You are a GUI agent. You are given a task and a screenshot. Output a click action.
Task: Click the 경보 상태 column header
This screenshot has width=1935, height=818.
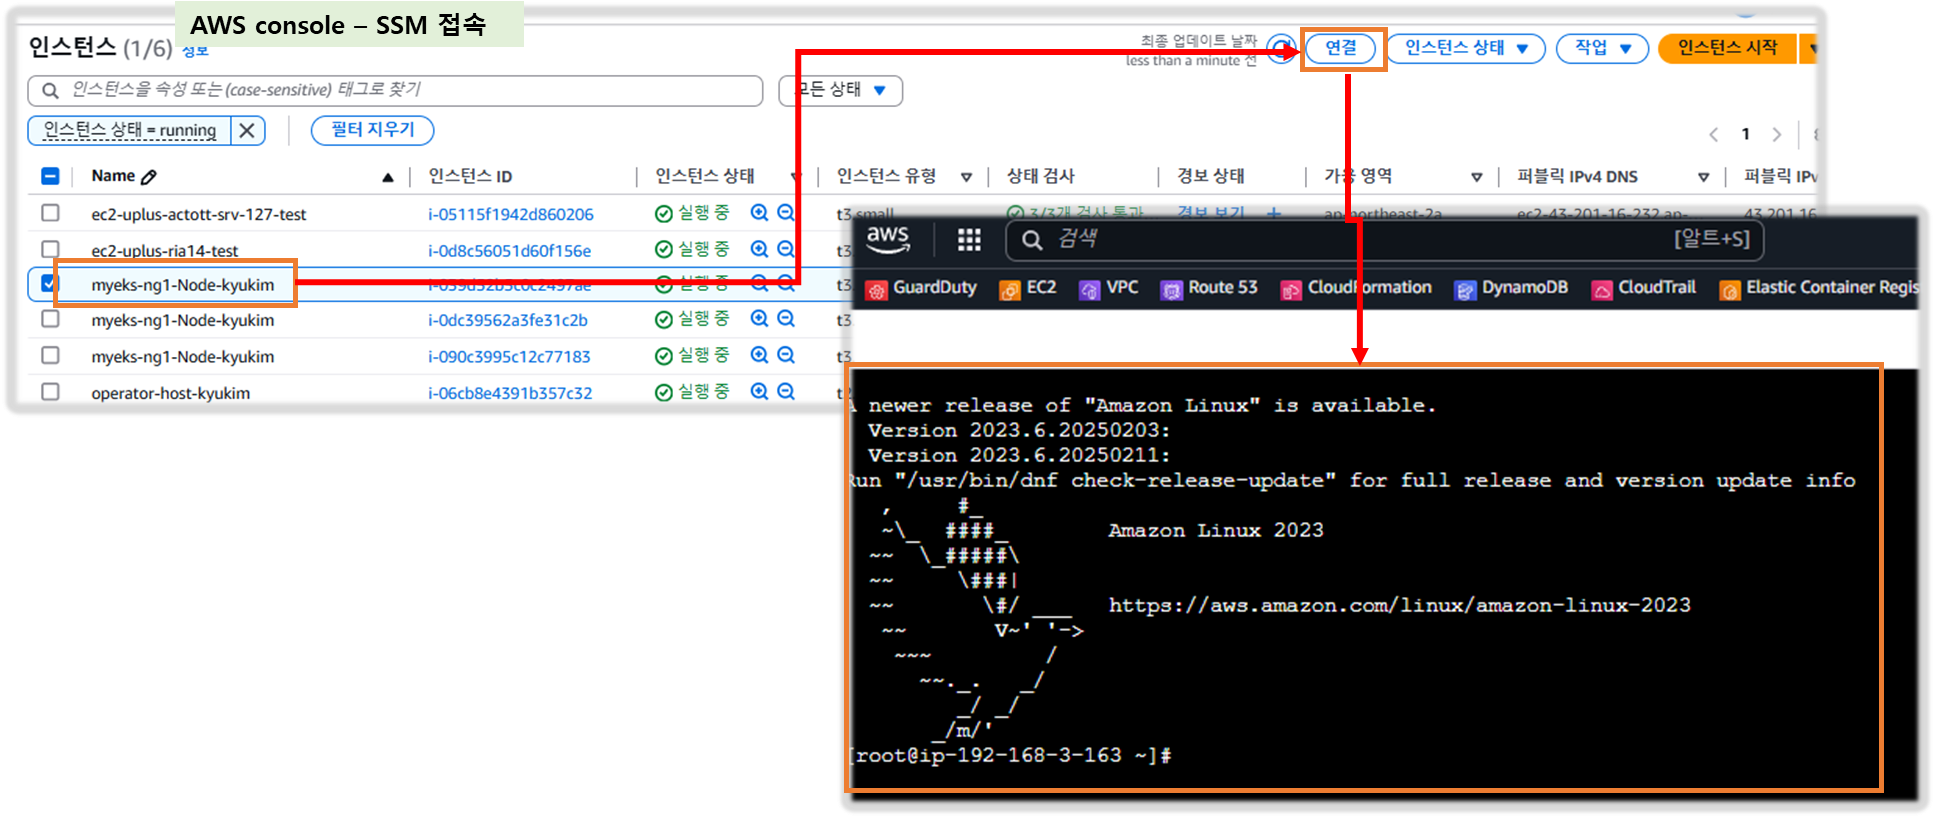1210,176
